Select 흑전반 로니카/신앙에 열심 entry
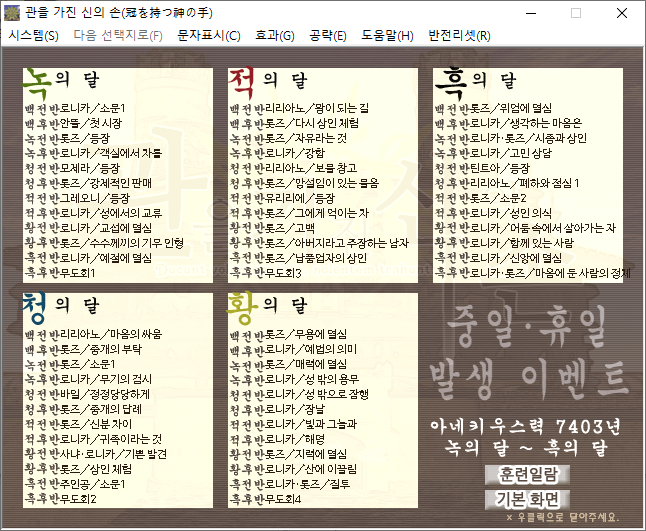Screen dimensions: 646x531 [x=499, y=258]
